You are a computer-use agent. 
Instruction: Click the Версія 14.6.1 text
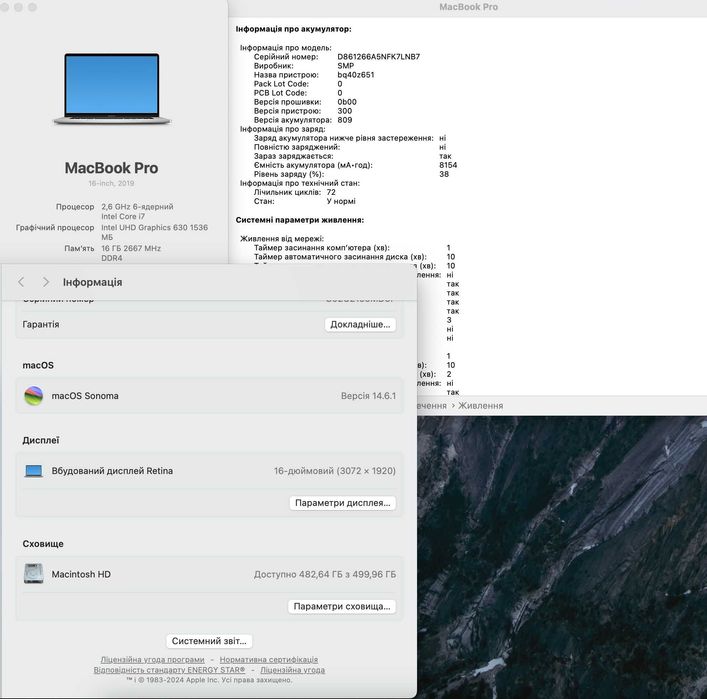tap(368, 396)
